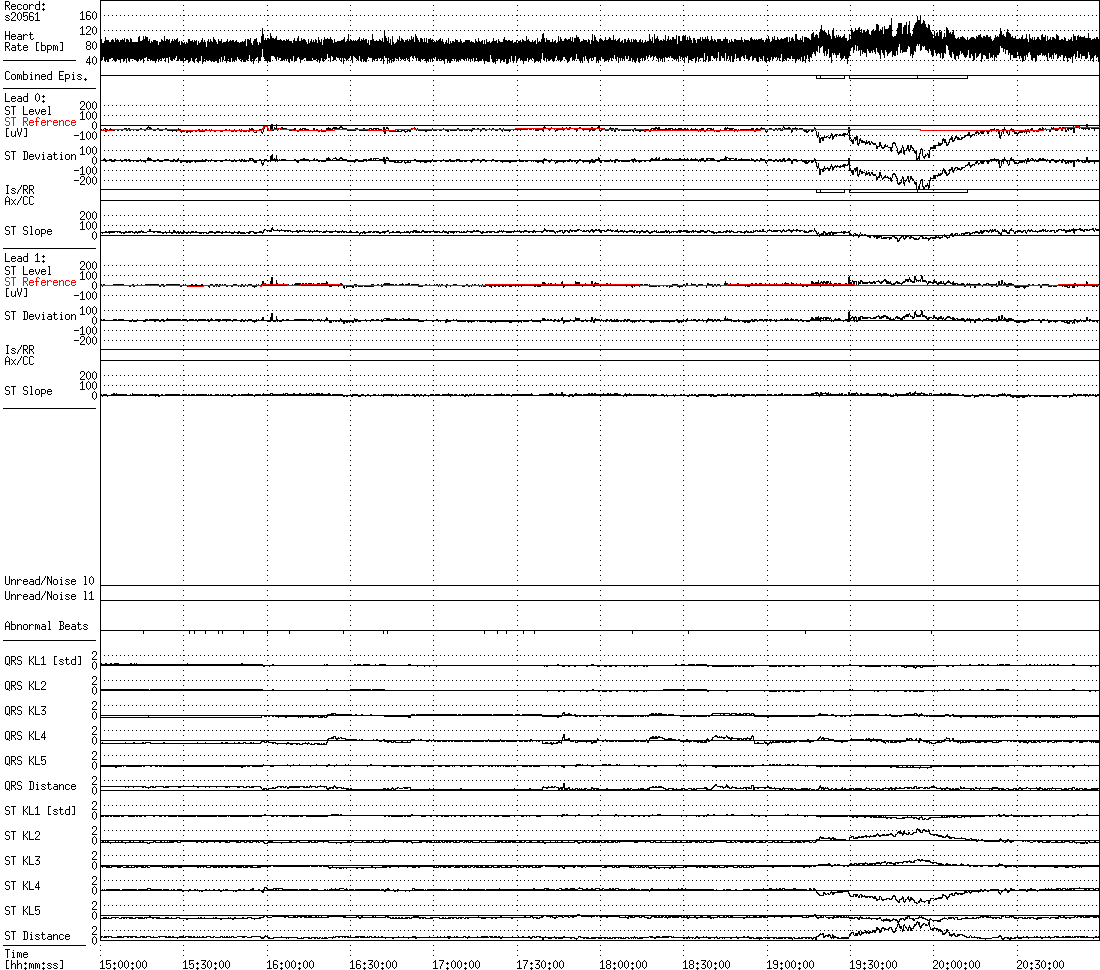Click the 20:30:00 time axis label
1100x970 pixels.
tap(1039, 964)
